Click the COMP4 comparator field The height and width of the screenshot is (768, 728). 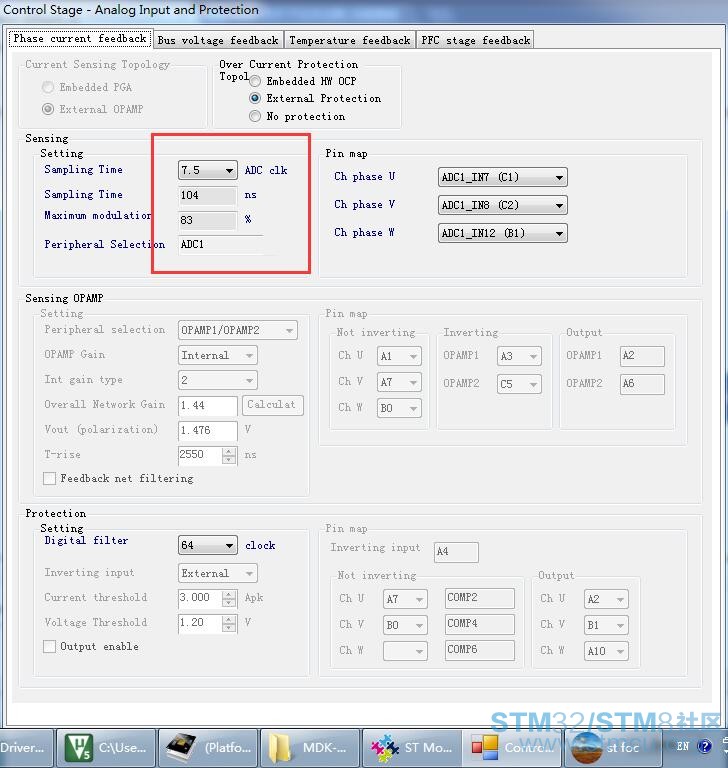coord(480,624)
